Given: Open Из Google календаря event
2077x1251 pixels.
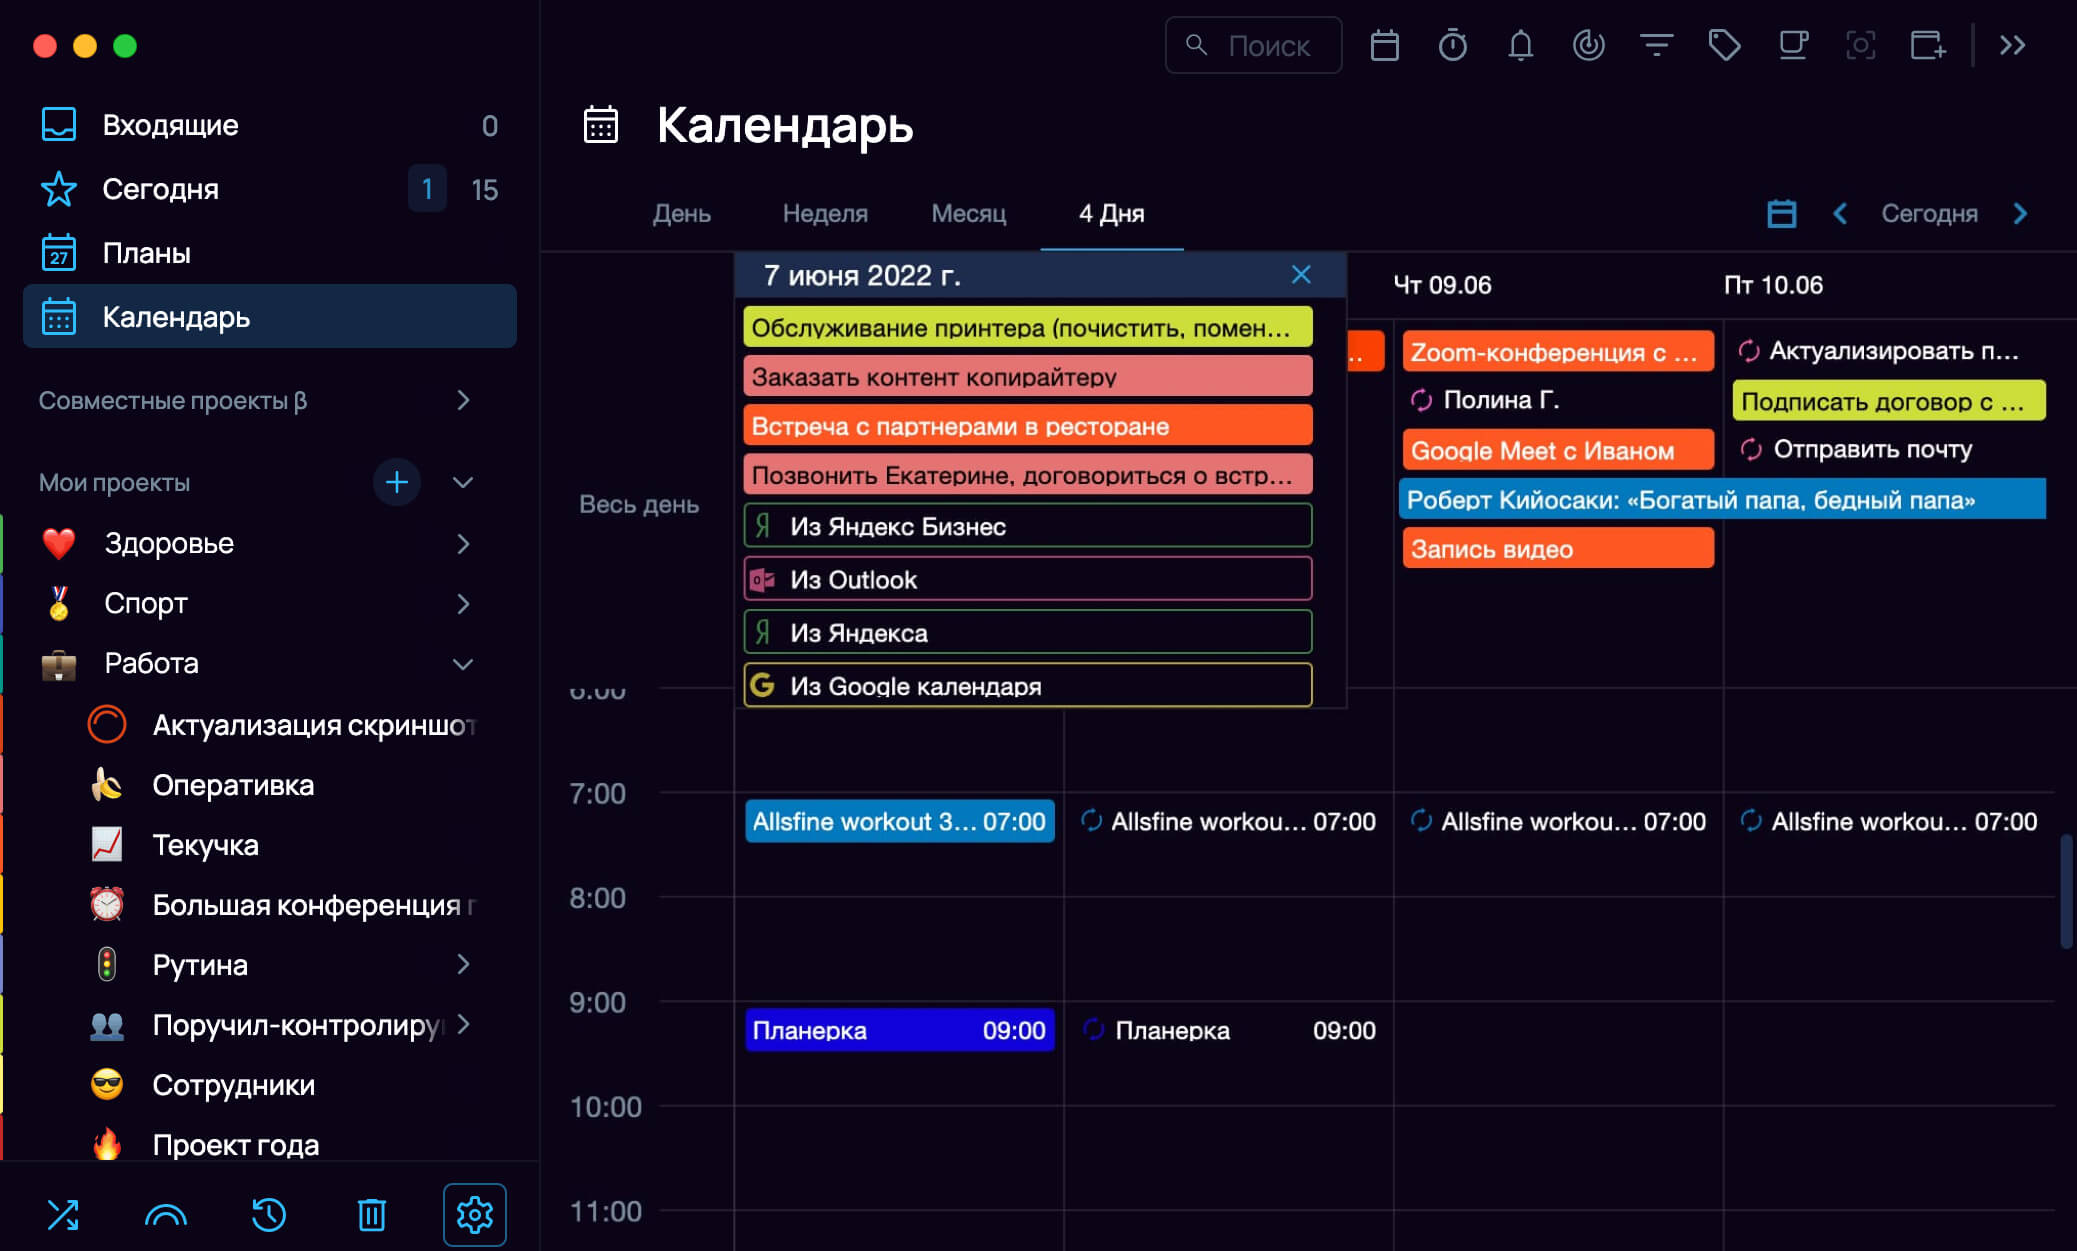Looking at the screenshot, I should 1028,685.
